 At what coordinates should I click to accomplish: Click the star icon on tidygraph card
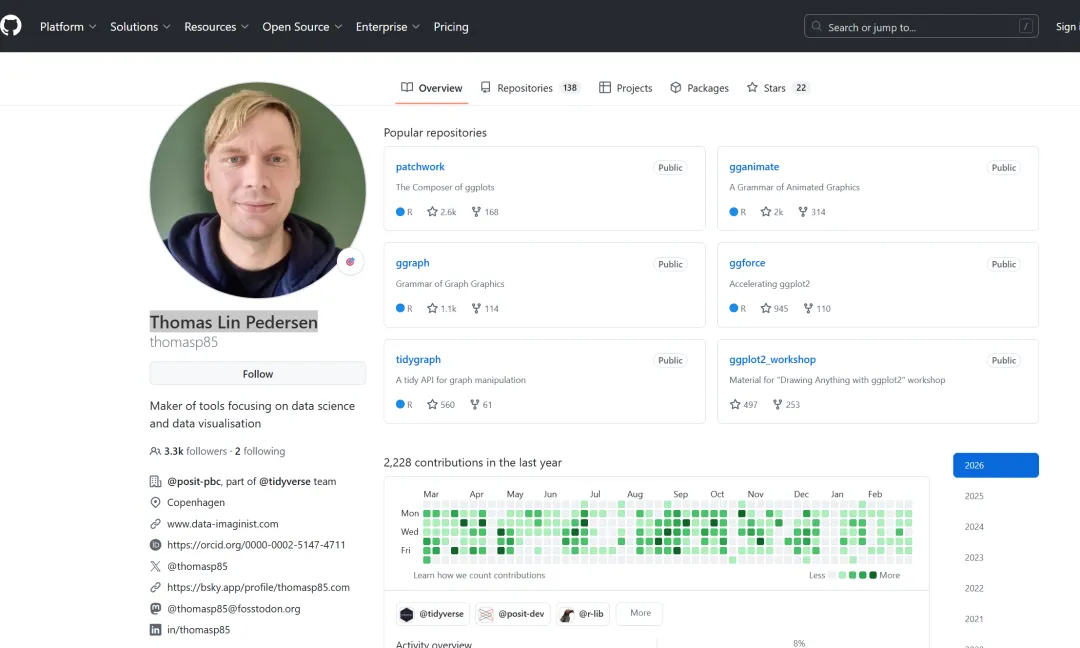coord(432,404)
